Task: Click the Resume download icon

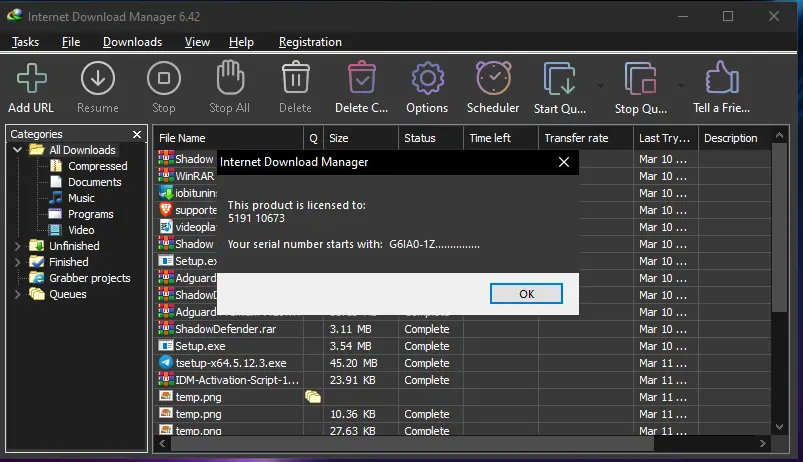Action: [97, 78]
